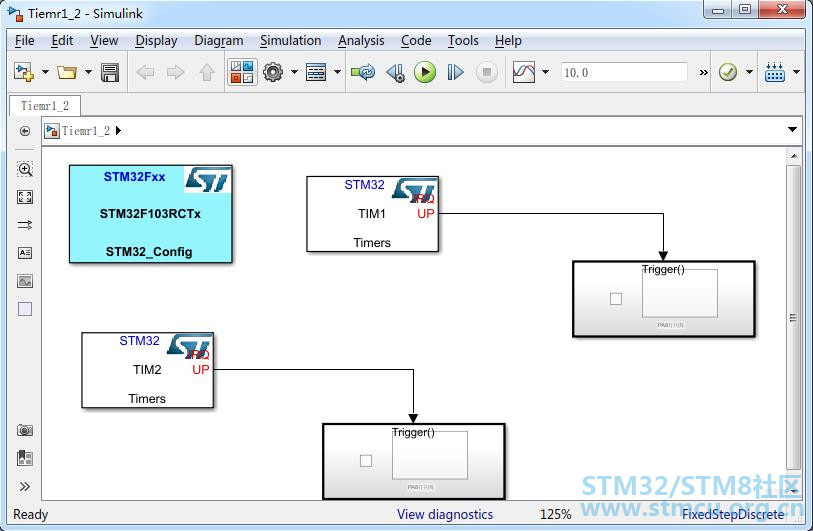The width and height of the screenshot is (813, 531).
Task: Click the Forward navigation arrow
Action: (x=176, y=72)
